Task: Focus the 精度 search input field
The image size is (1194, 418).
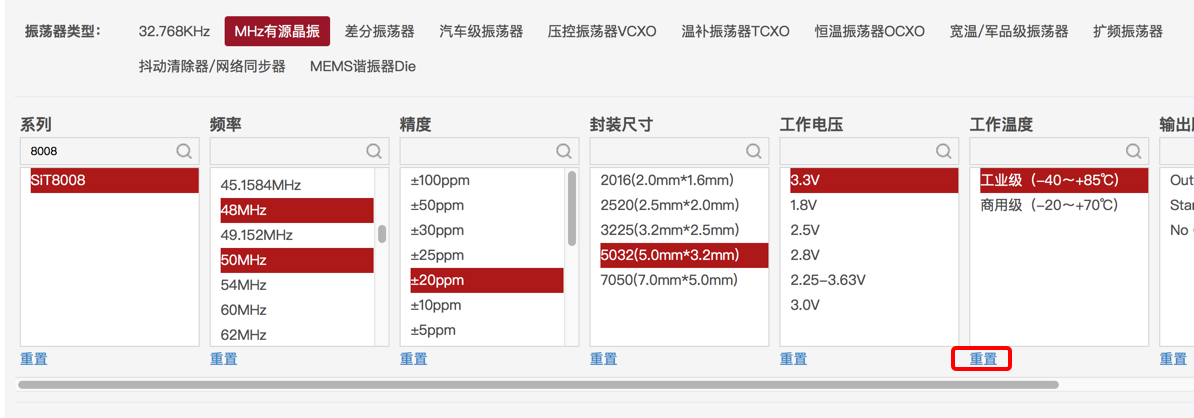Action: coord(490,151)
